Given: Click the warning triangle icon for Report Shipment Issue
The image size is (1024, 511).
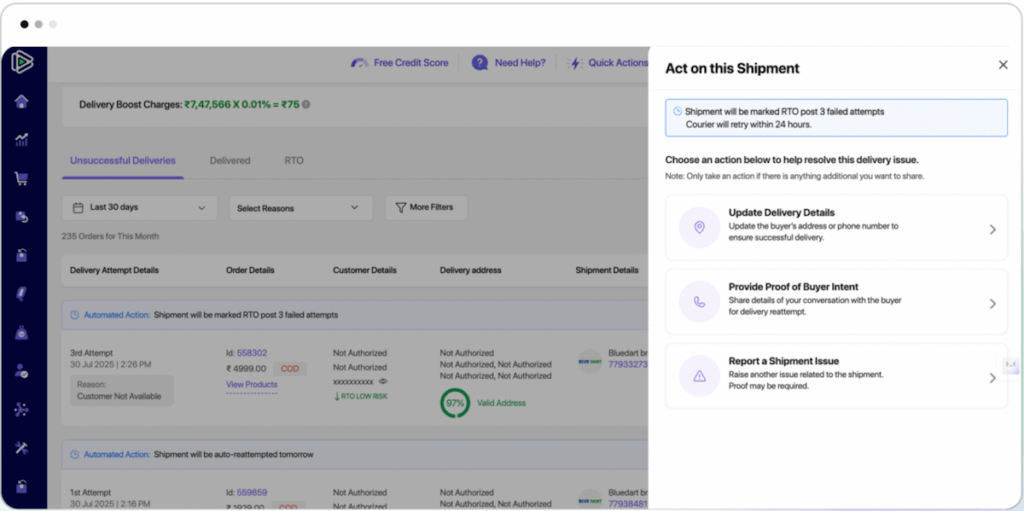Looking at the screenshot, I should pyautogui.click(x=699, y=377).
